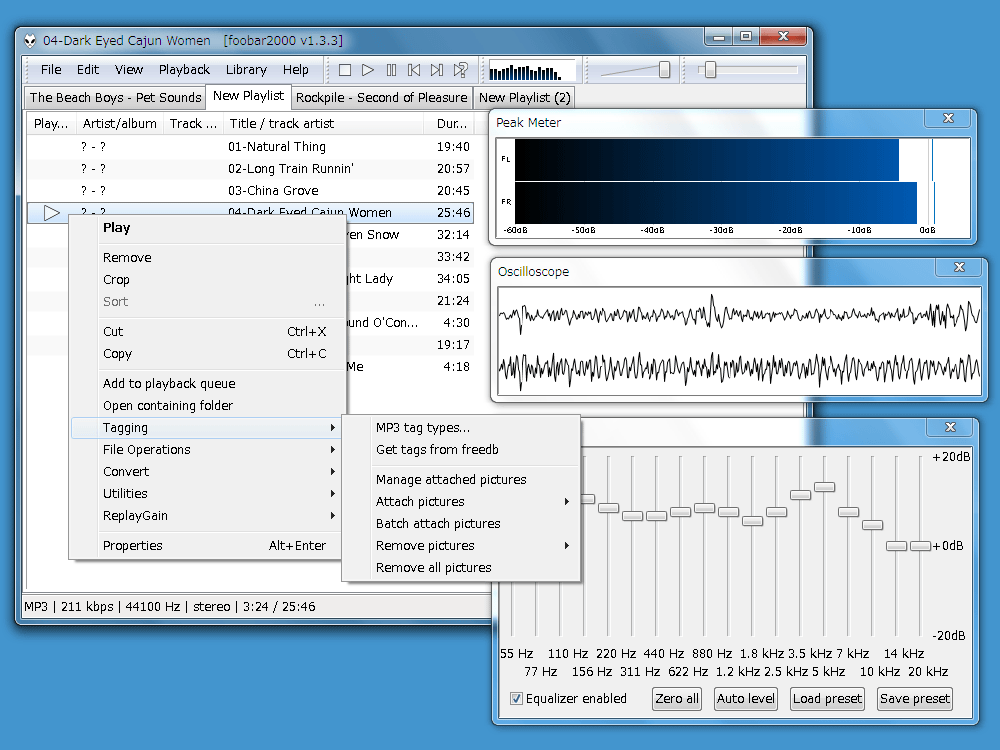Click the seek bar slider handle

(710, 70)
